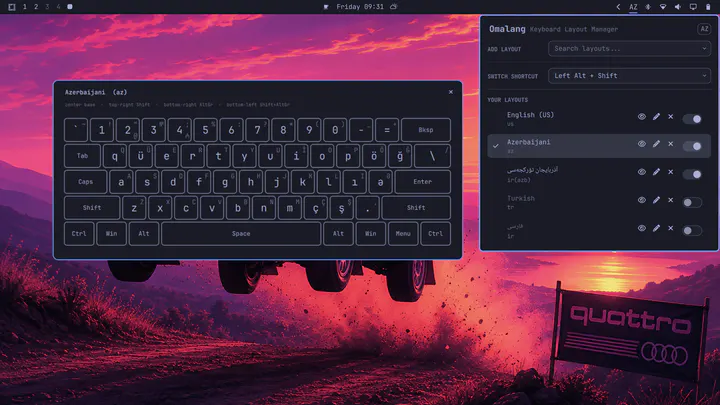Preview the English (US) layout with its eye icon

(641, 117)
